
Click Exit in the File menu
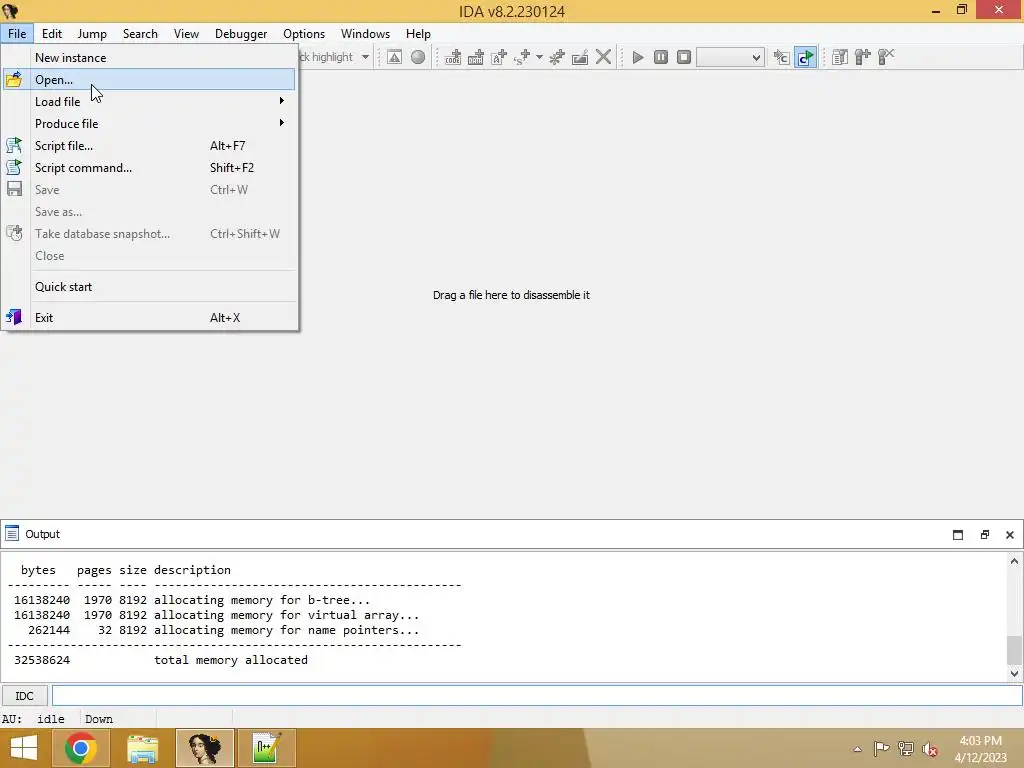149,317
